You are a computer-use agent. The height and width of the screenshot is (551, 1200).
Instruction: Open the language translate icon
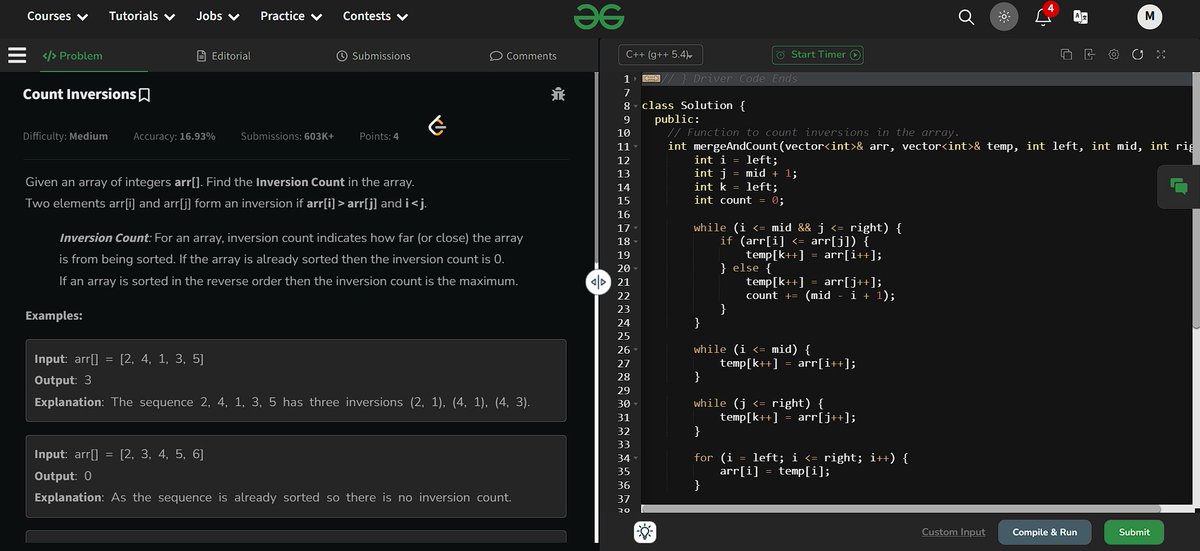click(1080, 17)
